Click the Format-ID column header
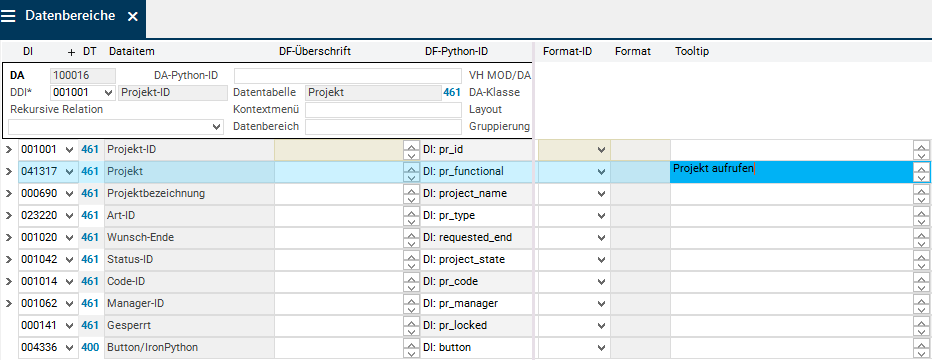Screen dimensions: 932x360 (x=568, y=52)
